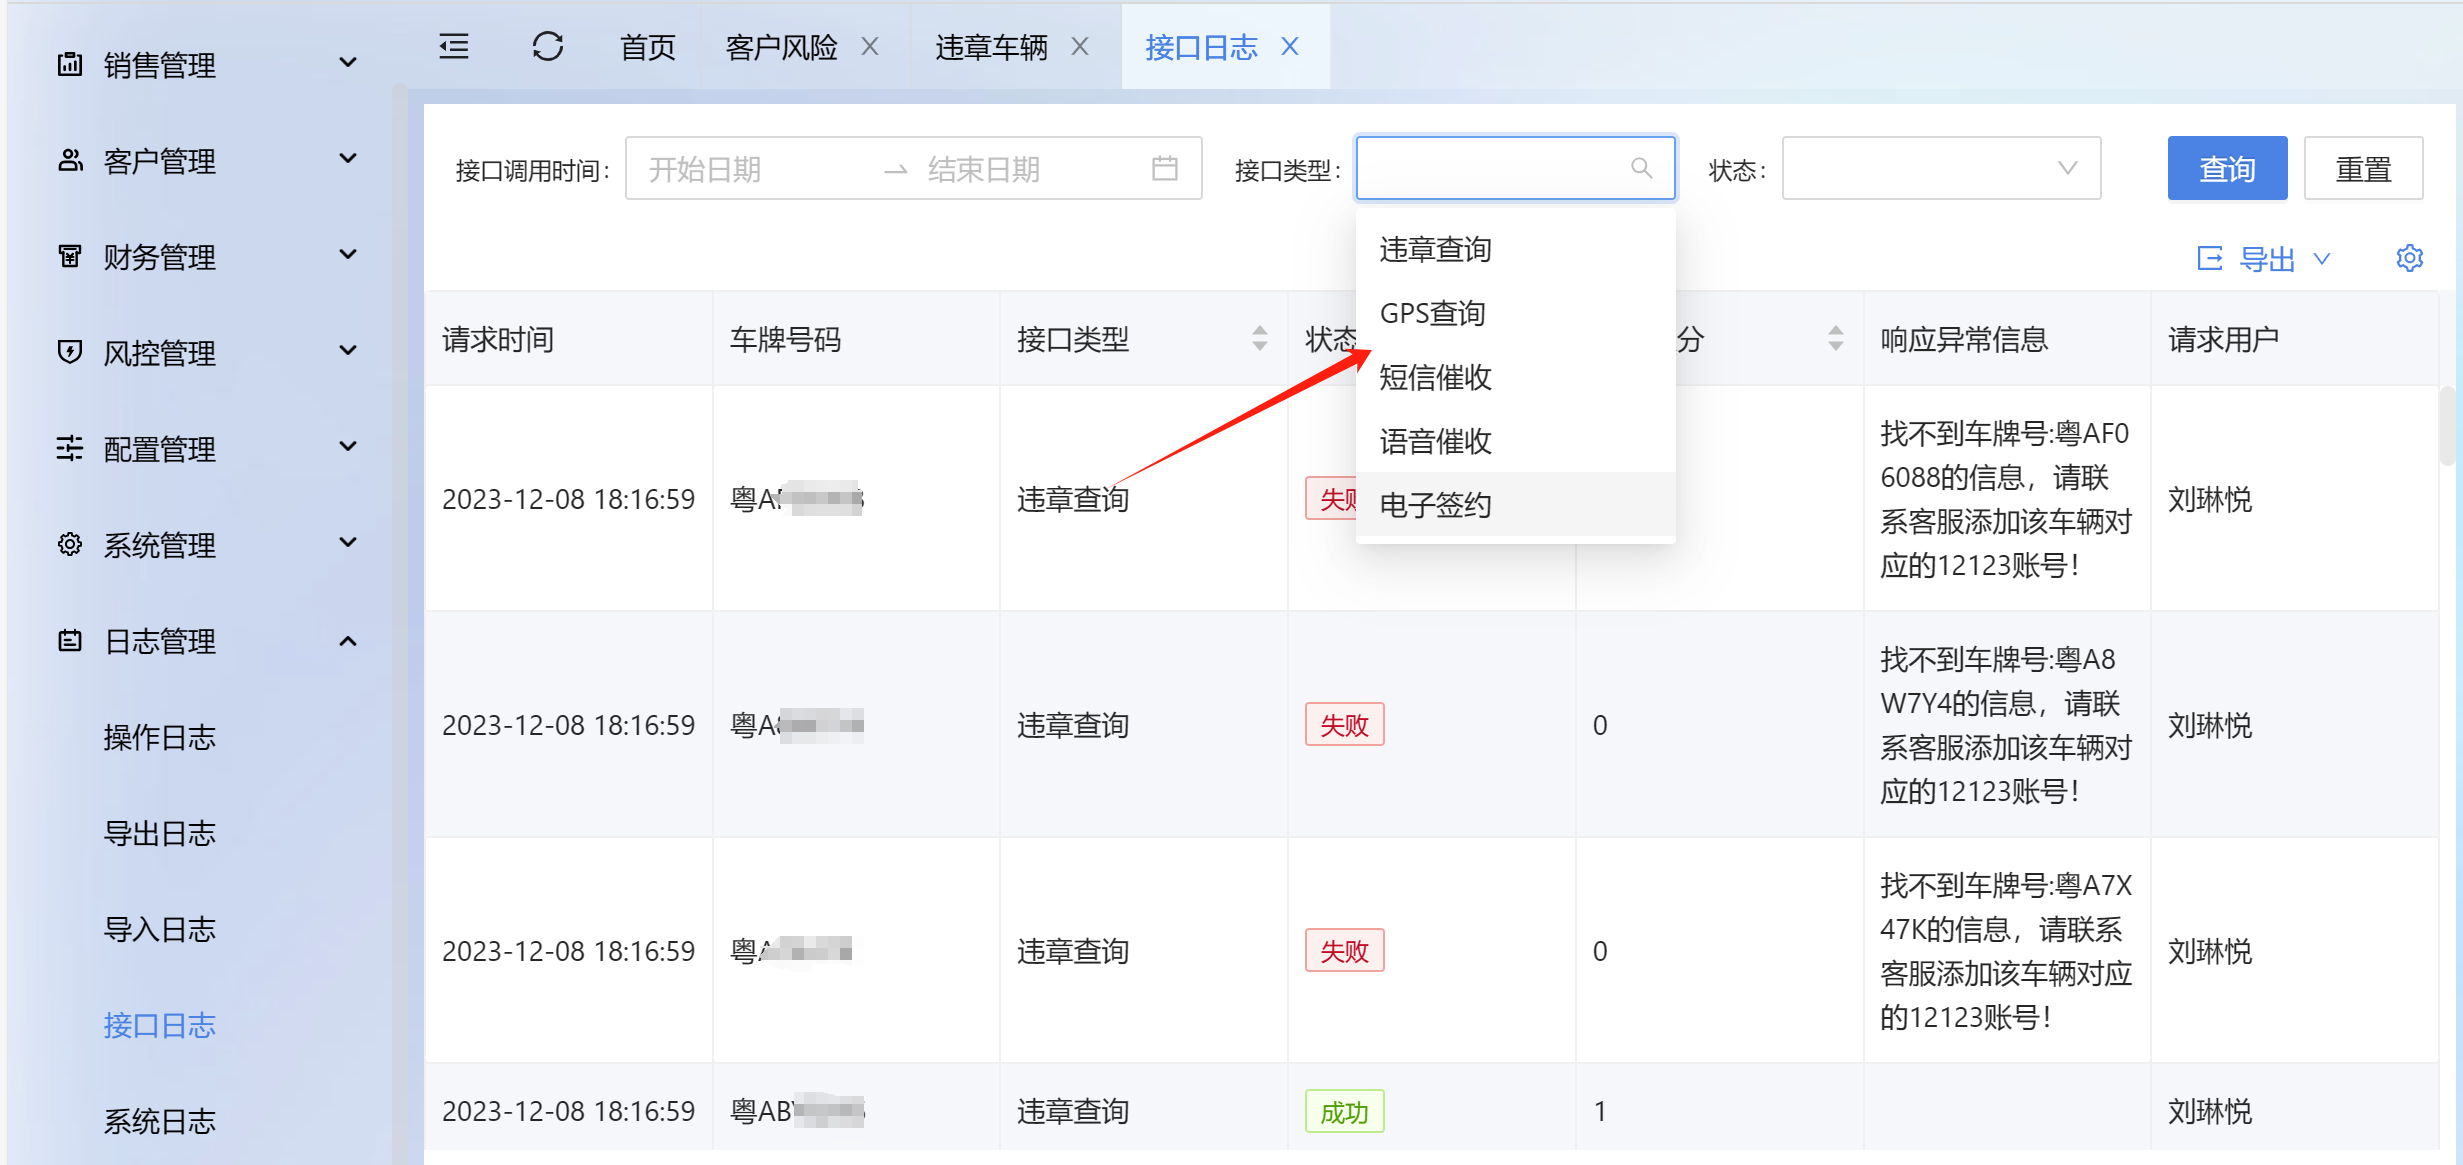Image resolution: width=2463 pixels, height=1165 pixels.
Task: Click the 重置 button
Action: 2362,168
